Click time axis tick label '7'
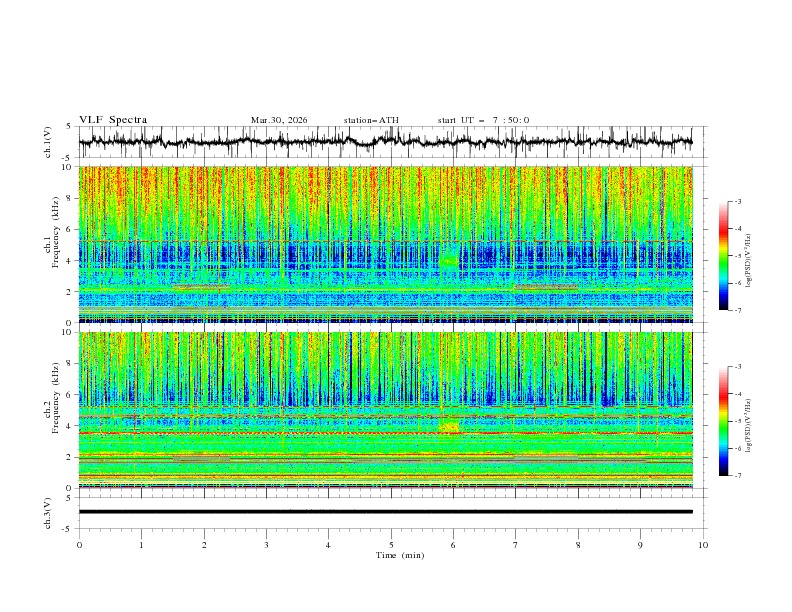 [x=516, y=545]
